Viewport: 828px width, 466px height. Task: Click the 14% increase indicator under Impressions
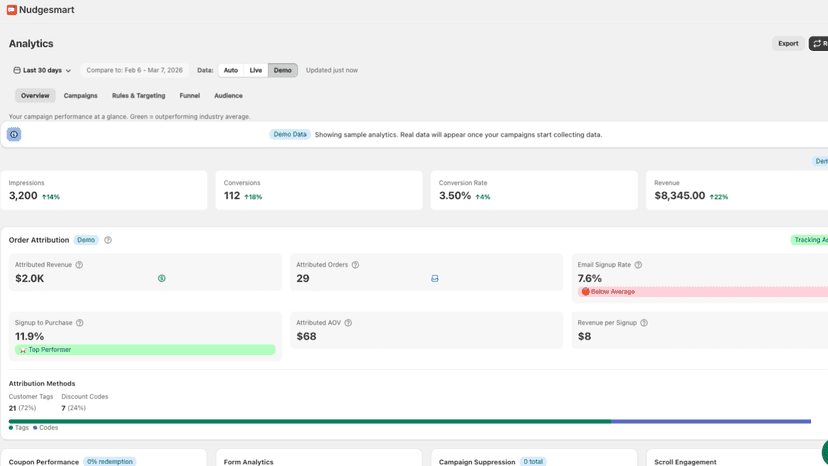51,197
